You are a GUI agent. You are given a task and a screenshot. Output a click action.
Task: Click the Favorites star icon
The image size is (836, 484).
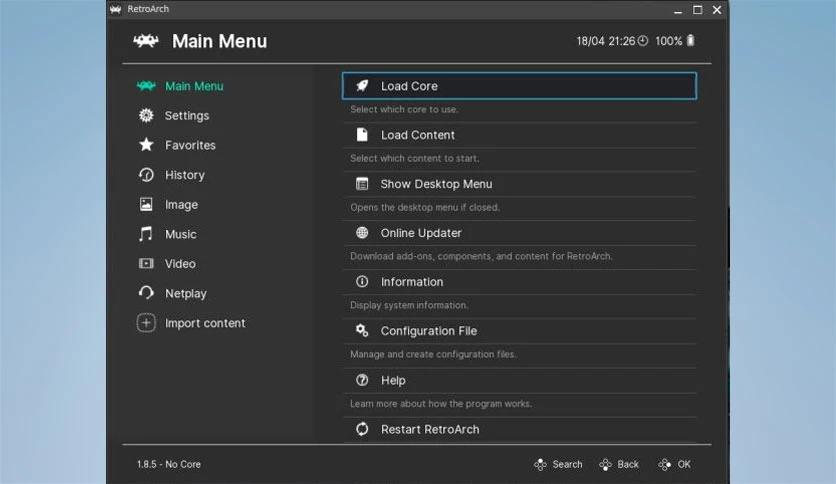[146, 145]
